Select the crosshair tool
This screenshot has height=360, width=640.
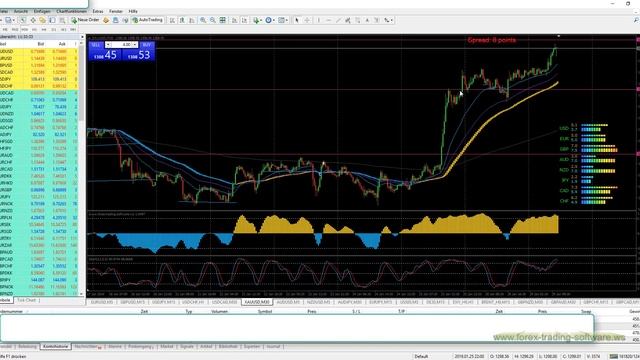(307, 20)
